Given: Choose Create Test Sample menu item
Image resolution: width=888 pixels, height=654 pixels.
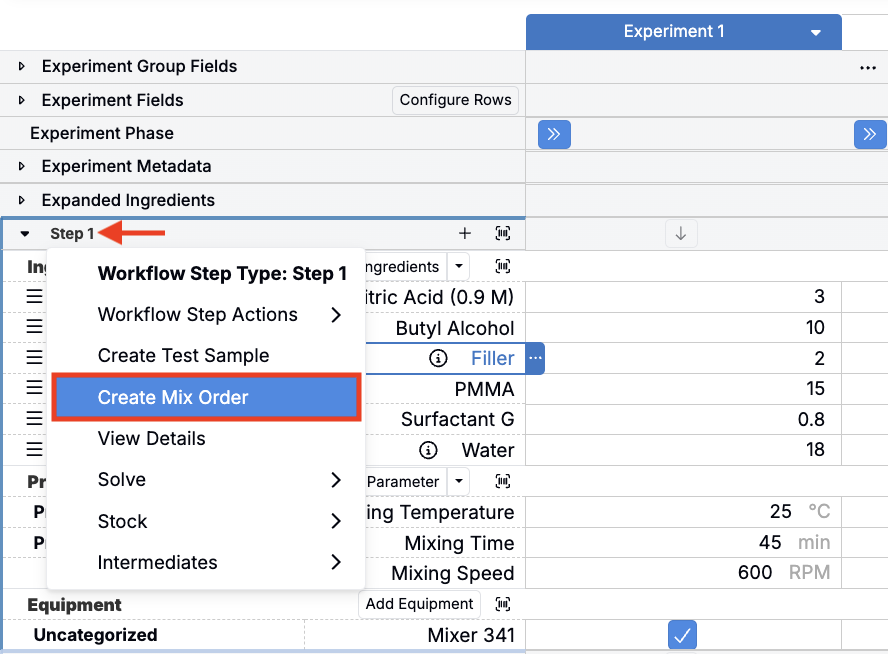Looking at the screenshot, I should click(x=183, y=356).
